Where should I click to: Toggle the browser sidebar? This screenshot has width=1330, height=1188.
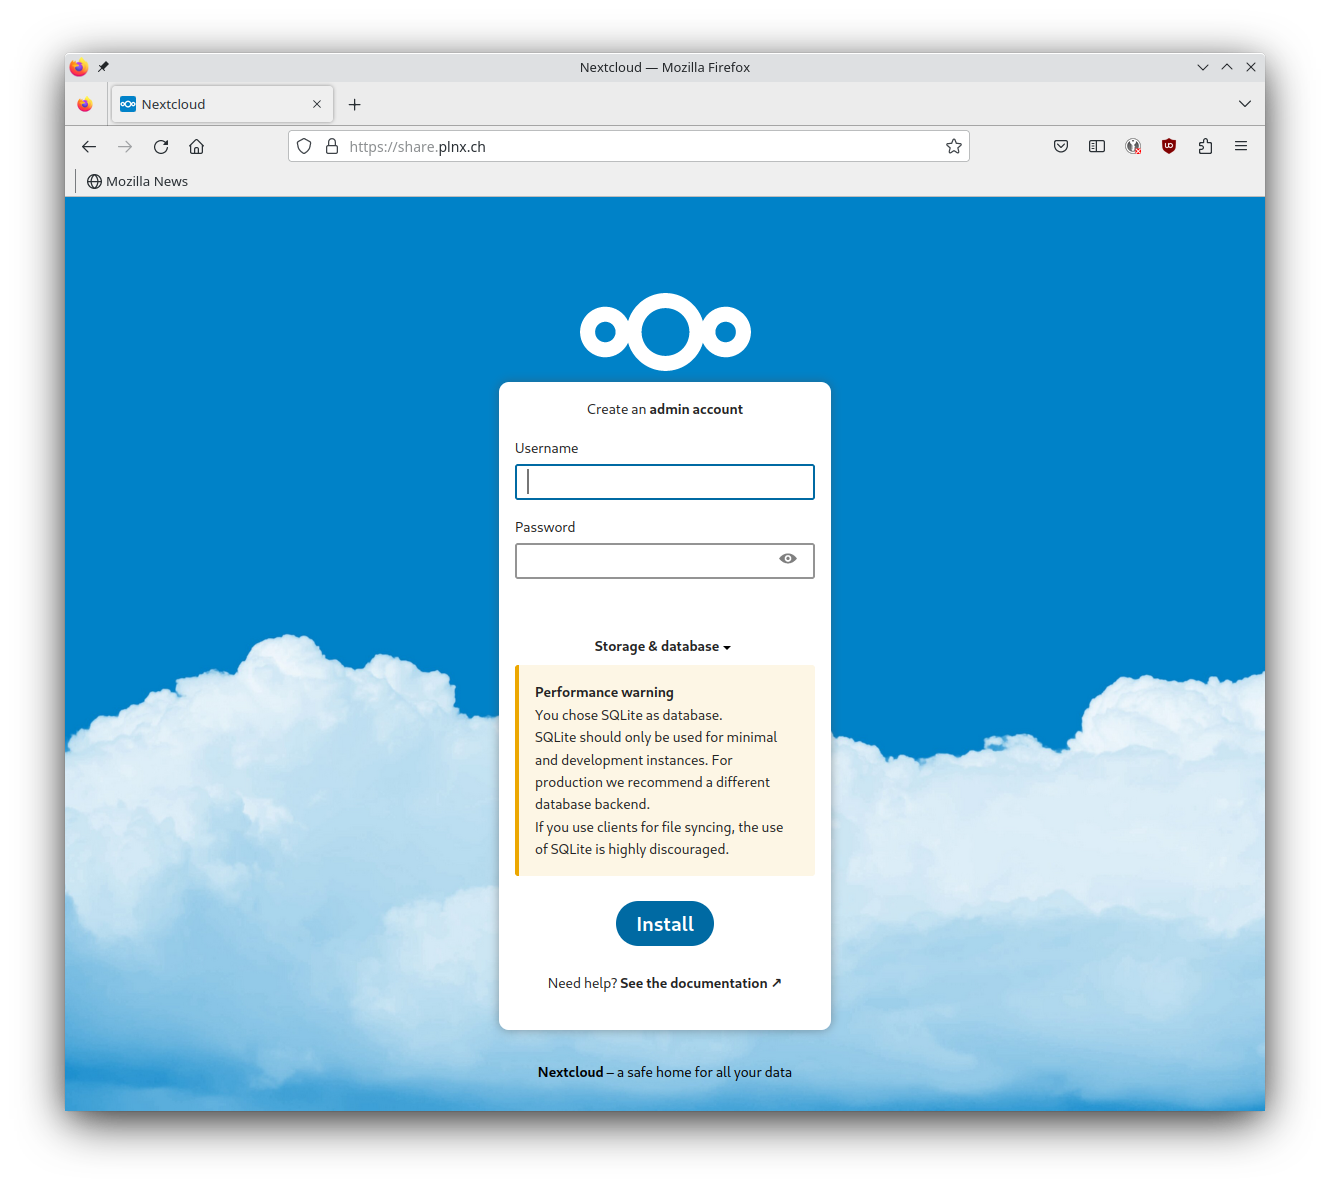pyautogui.click(x=1096, y=146)
